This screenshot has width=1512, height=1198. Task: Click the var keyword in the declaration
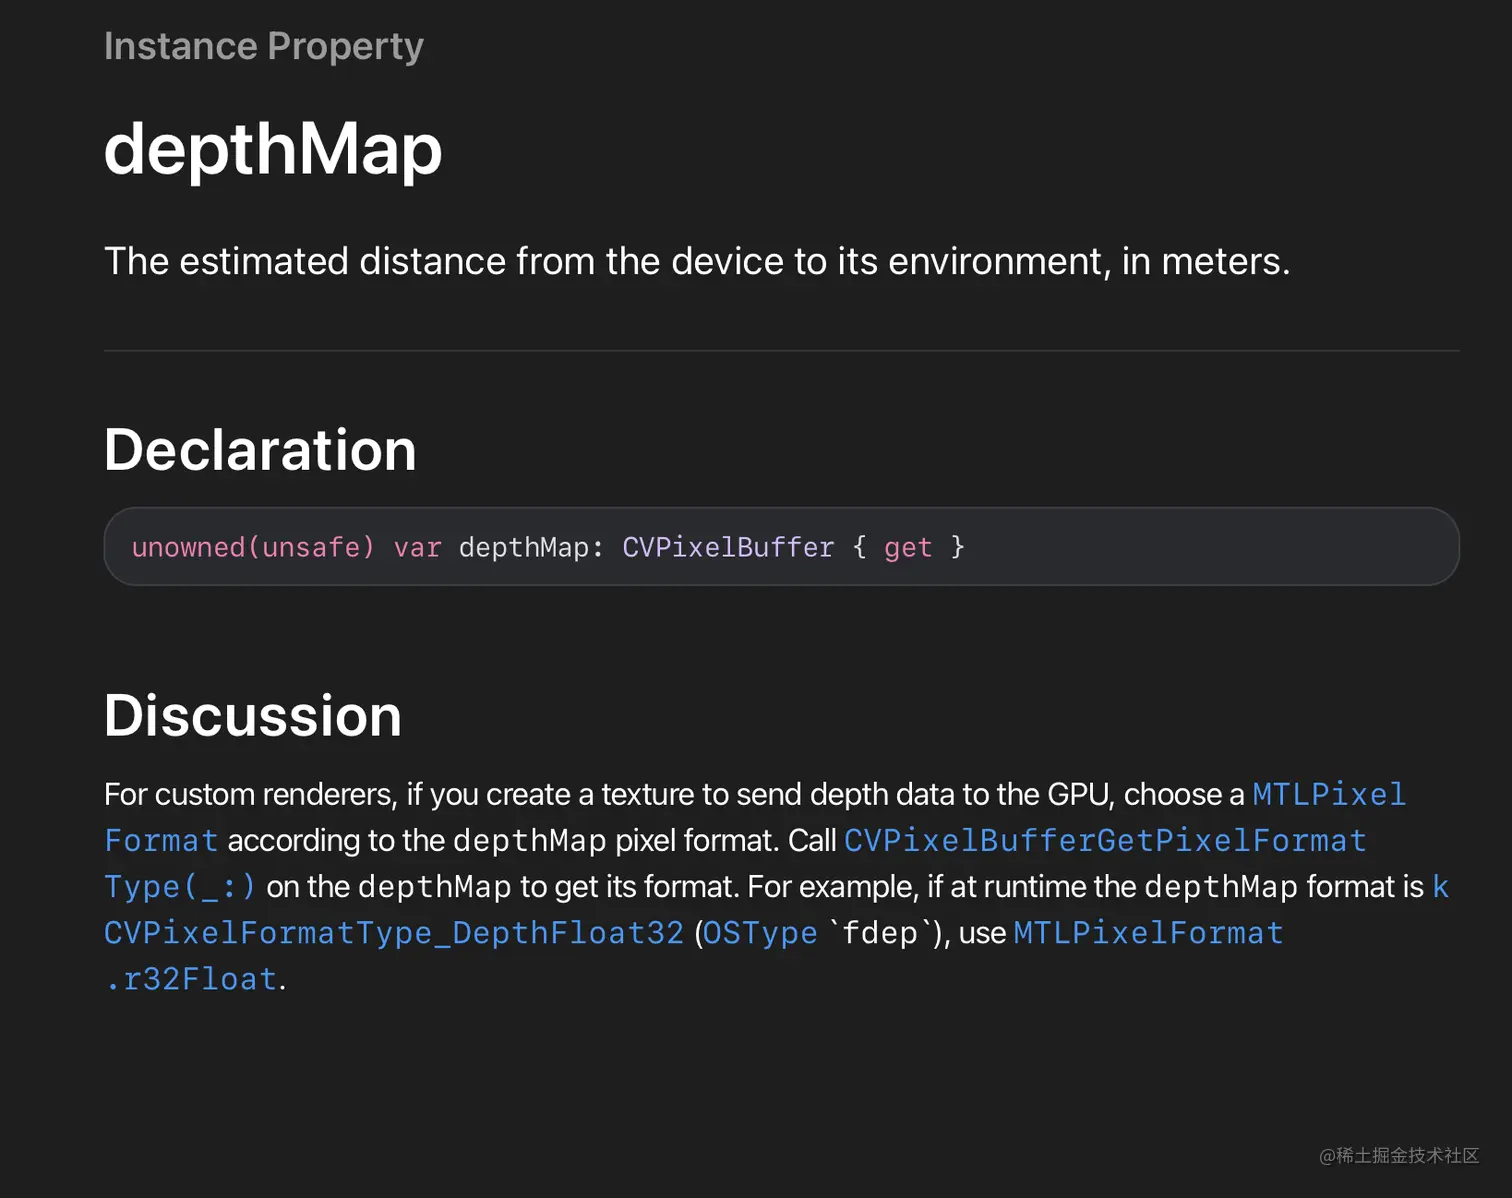pos(417,548)
